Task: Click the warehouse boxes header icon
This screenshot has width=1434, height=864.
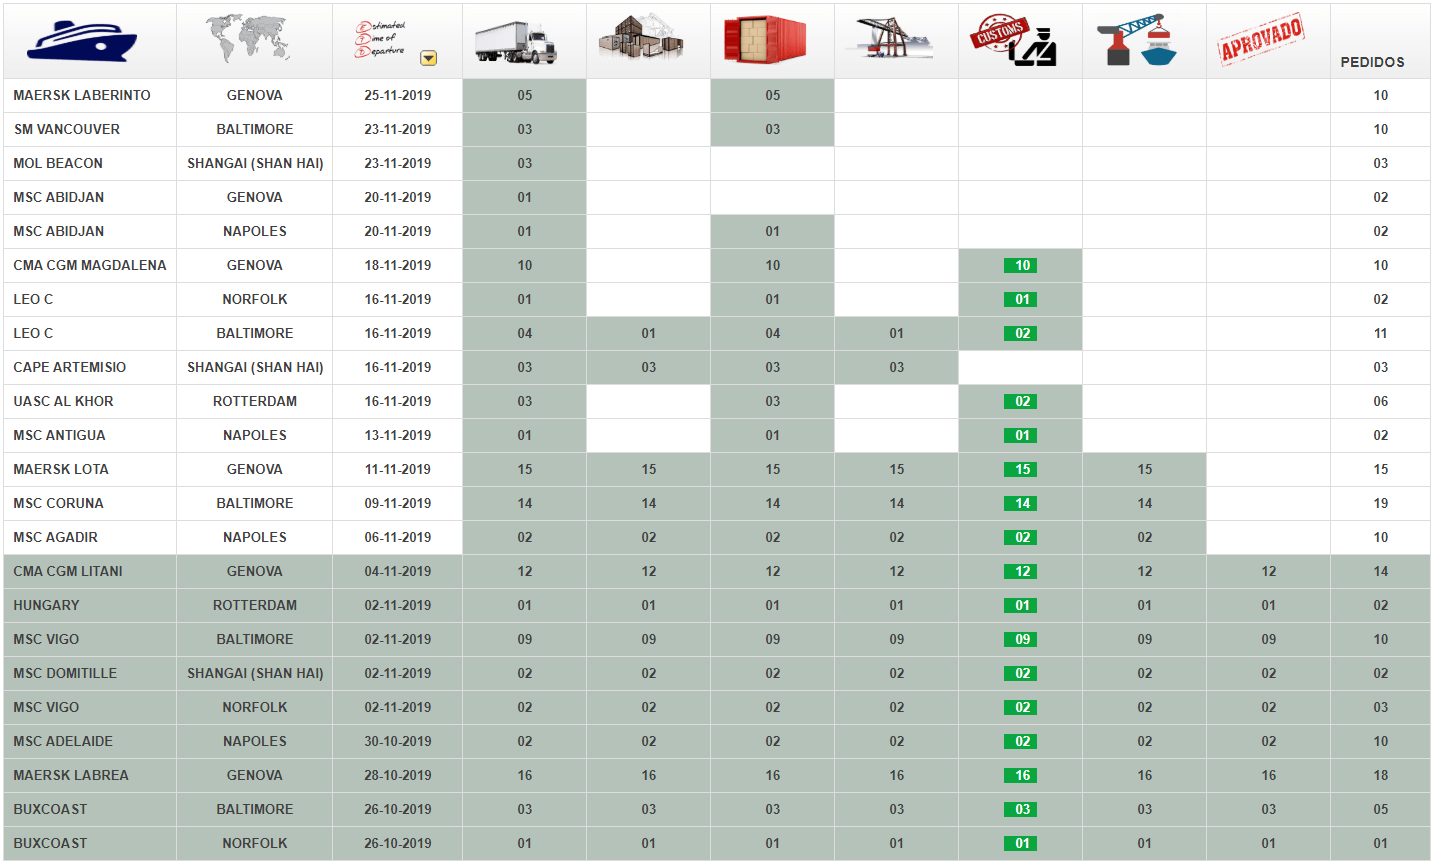Action: pyautogui.click(x=641, y=40)
